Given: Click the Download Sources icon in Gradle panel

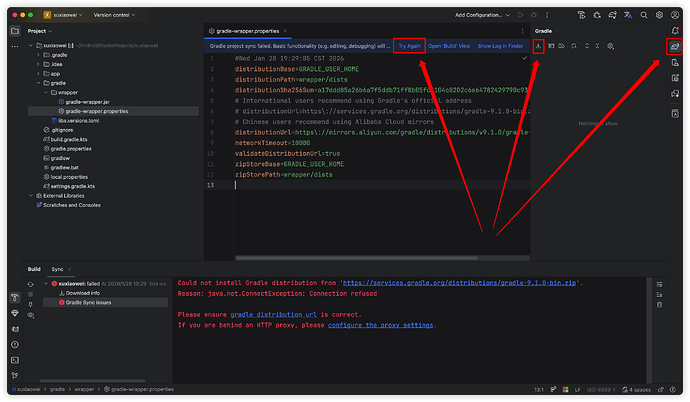Looking at the screenshot, I should [540, 46].
